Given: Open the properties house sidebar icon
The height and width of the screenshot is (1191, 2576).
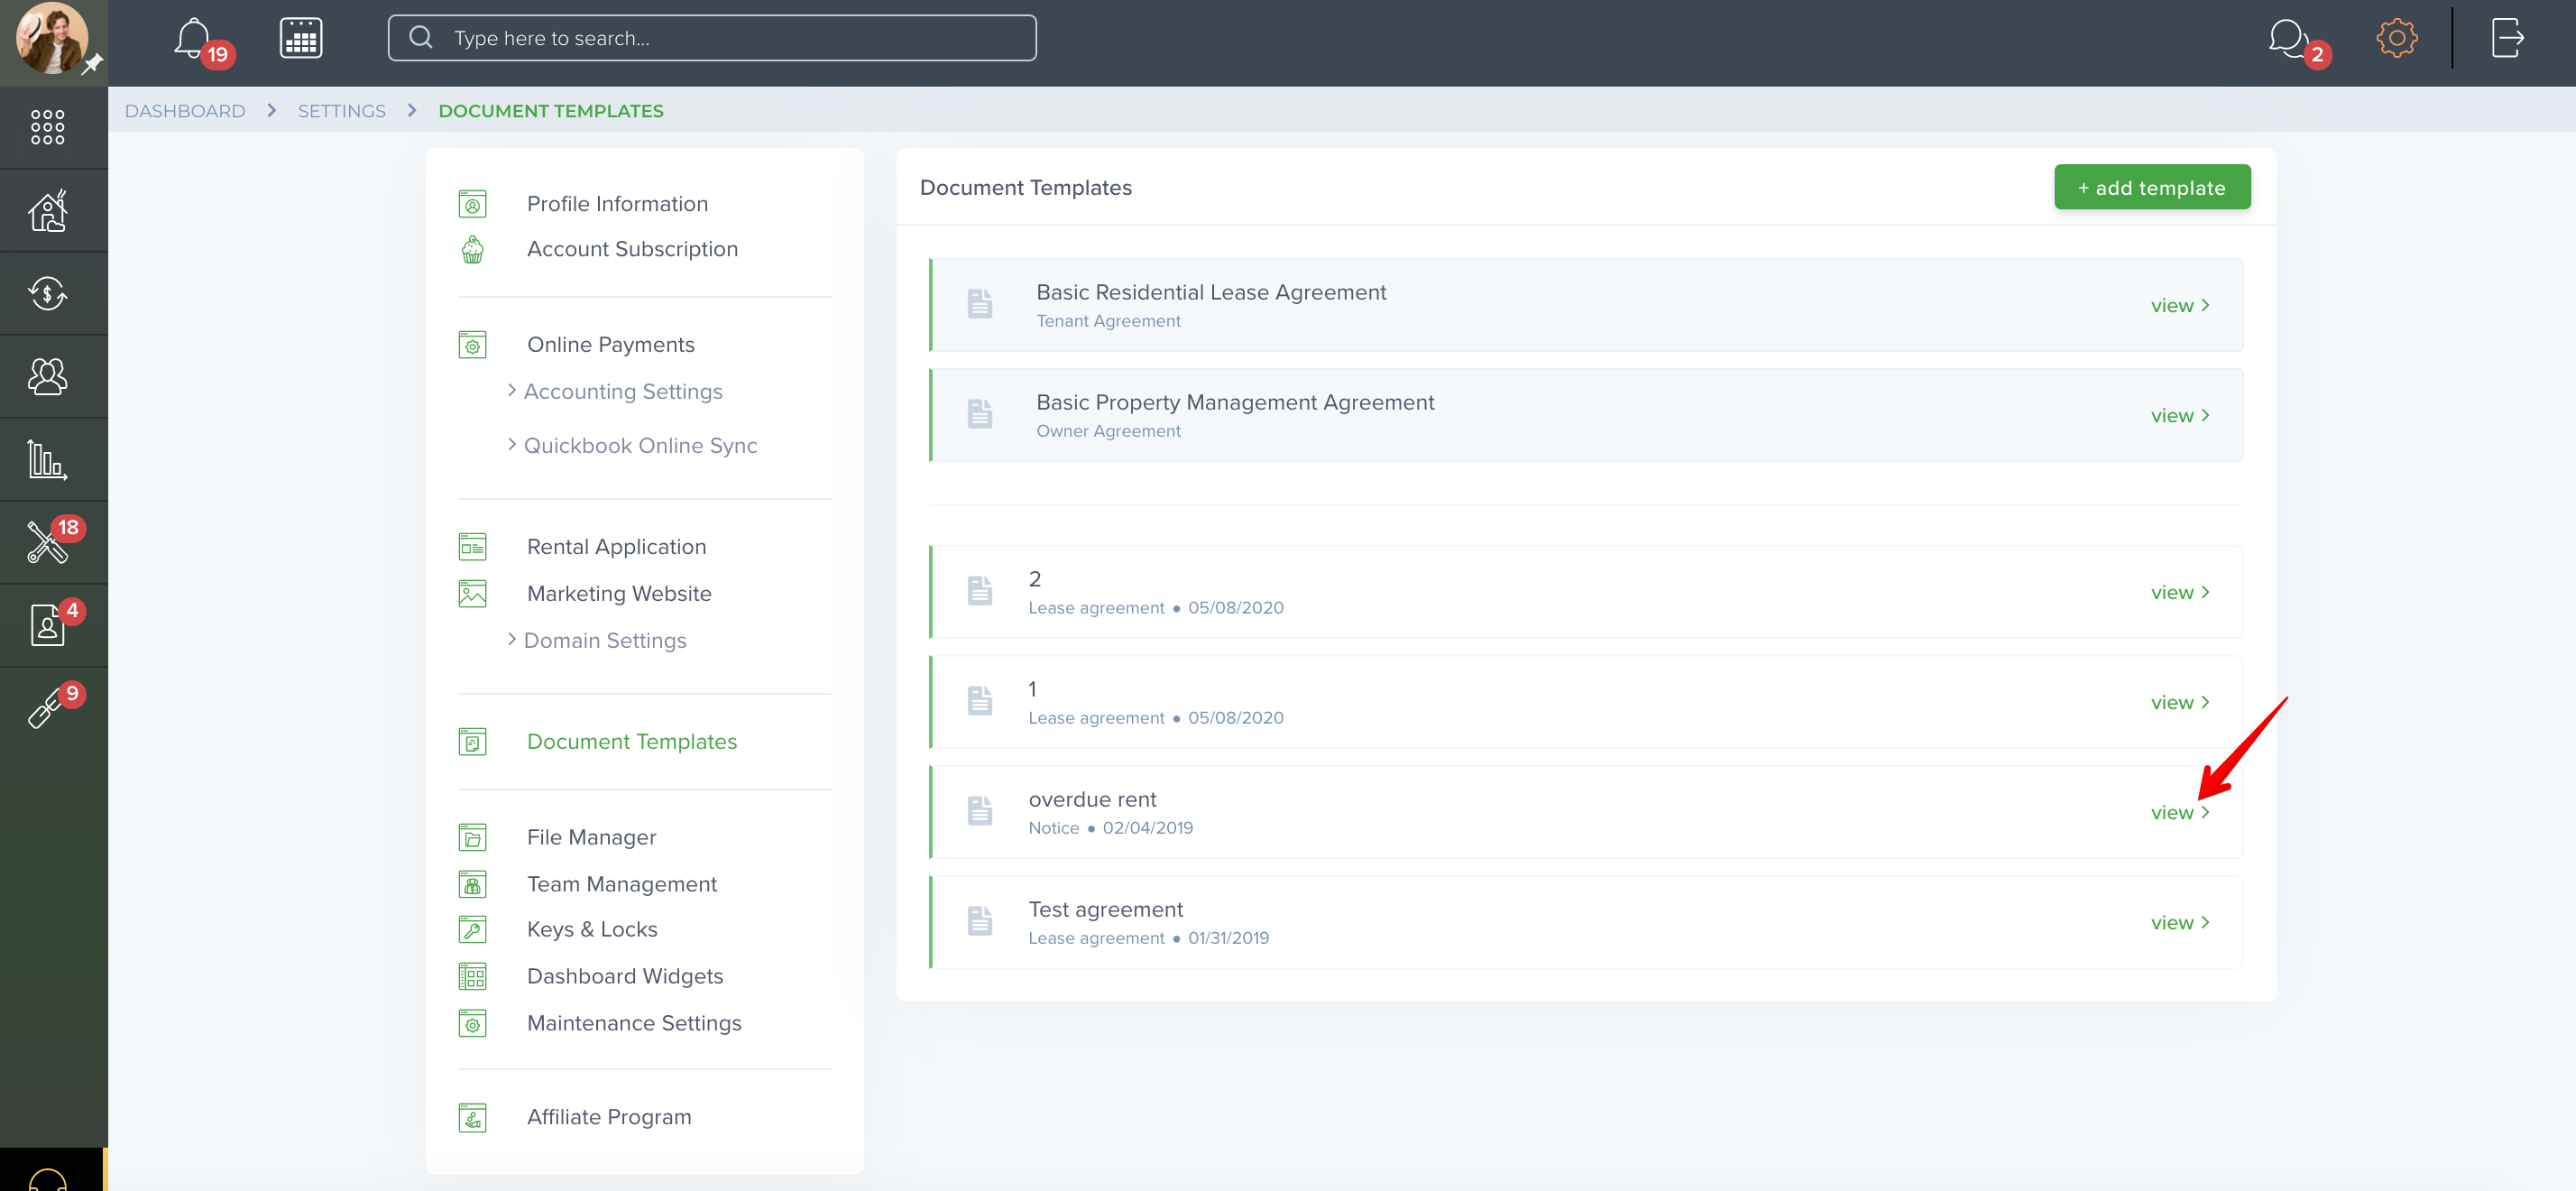Looking at the screenshot, I should click(47, 210).
